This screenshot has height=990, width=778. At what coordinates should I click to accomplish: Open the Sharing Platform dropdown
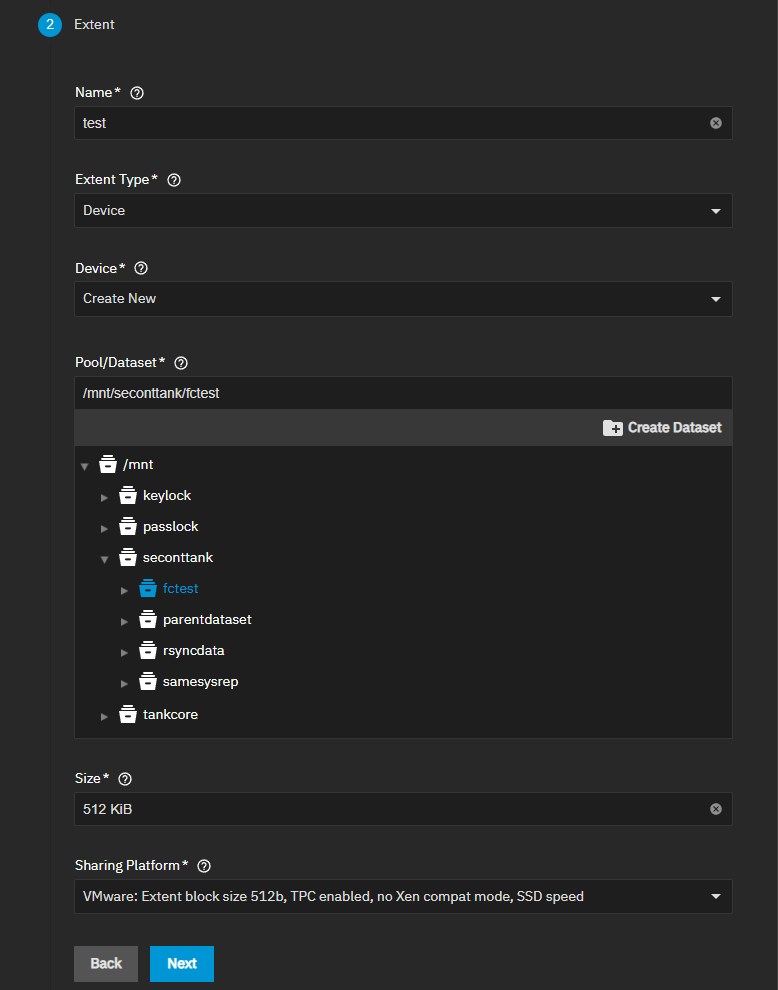point(403,897)
